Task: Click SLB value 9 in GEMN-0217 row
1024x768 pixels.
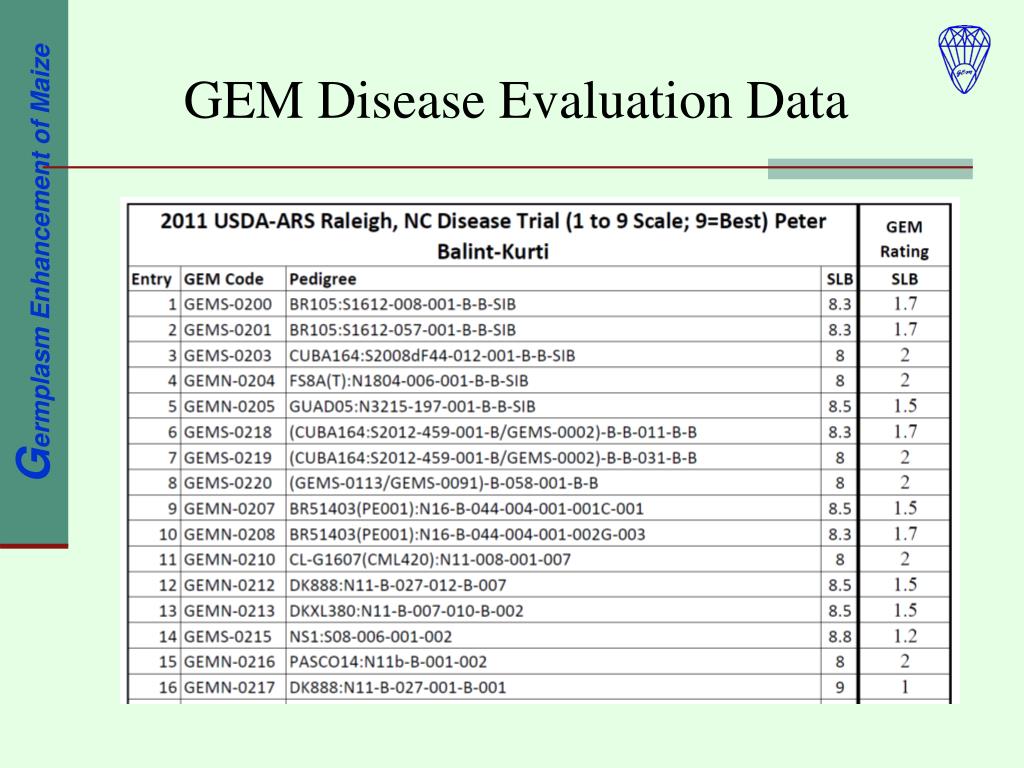Action: (x=840, y=687)
